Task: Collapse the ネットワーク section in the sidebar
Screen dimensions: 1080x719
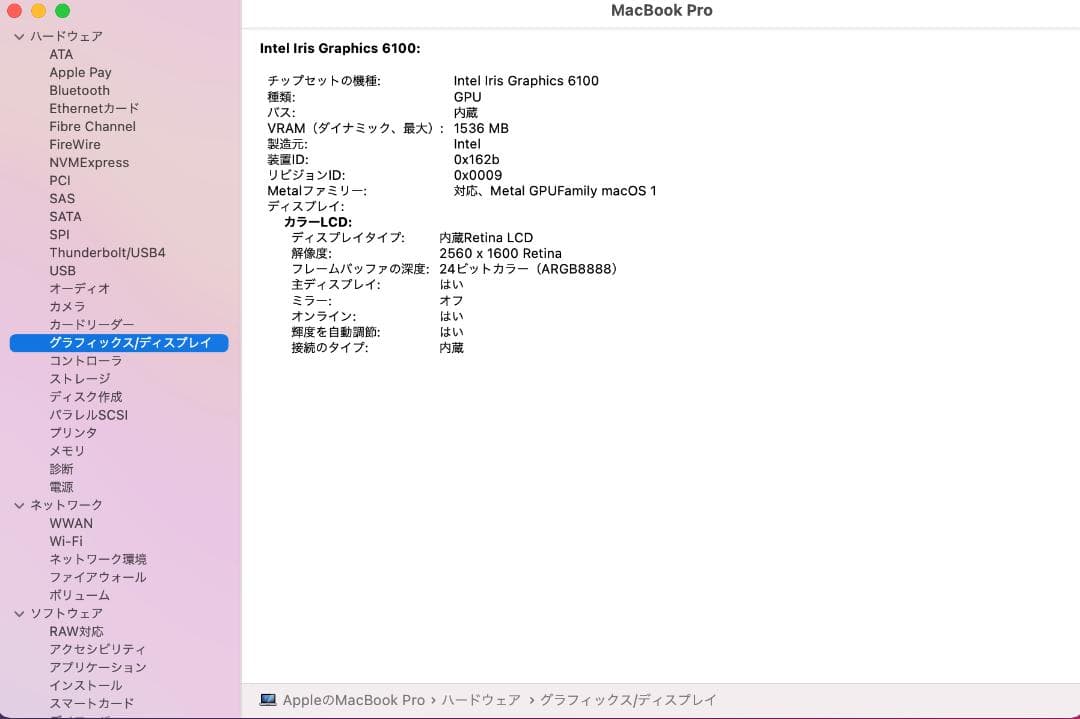Action: [x=18, y=505]
